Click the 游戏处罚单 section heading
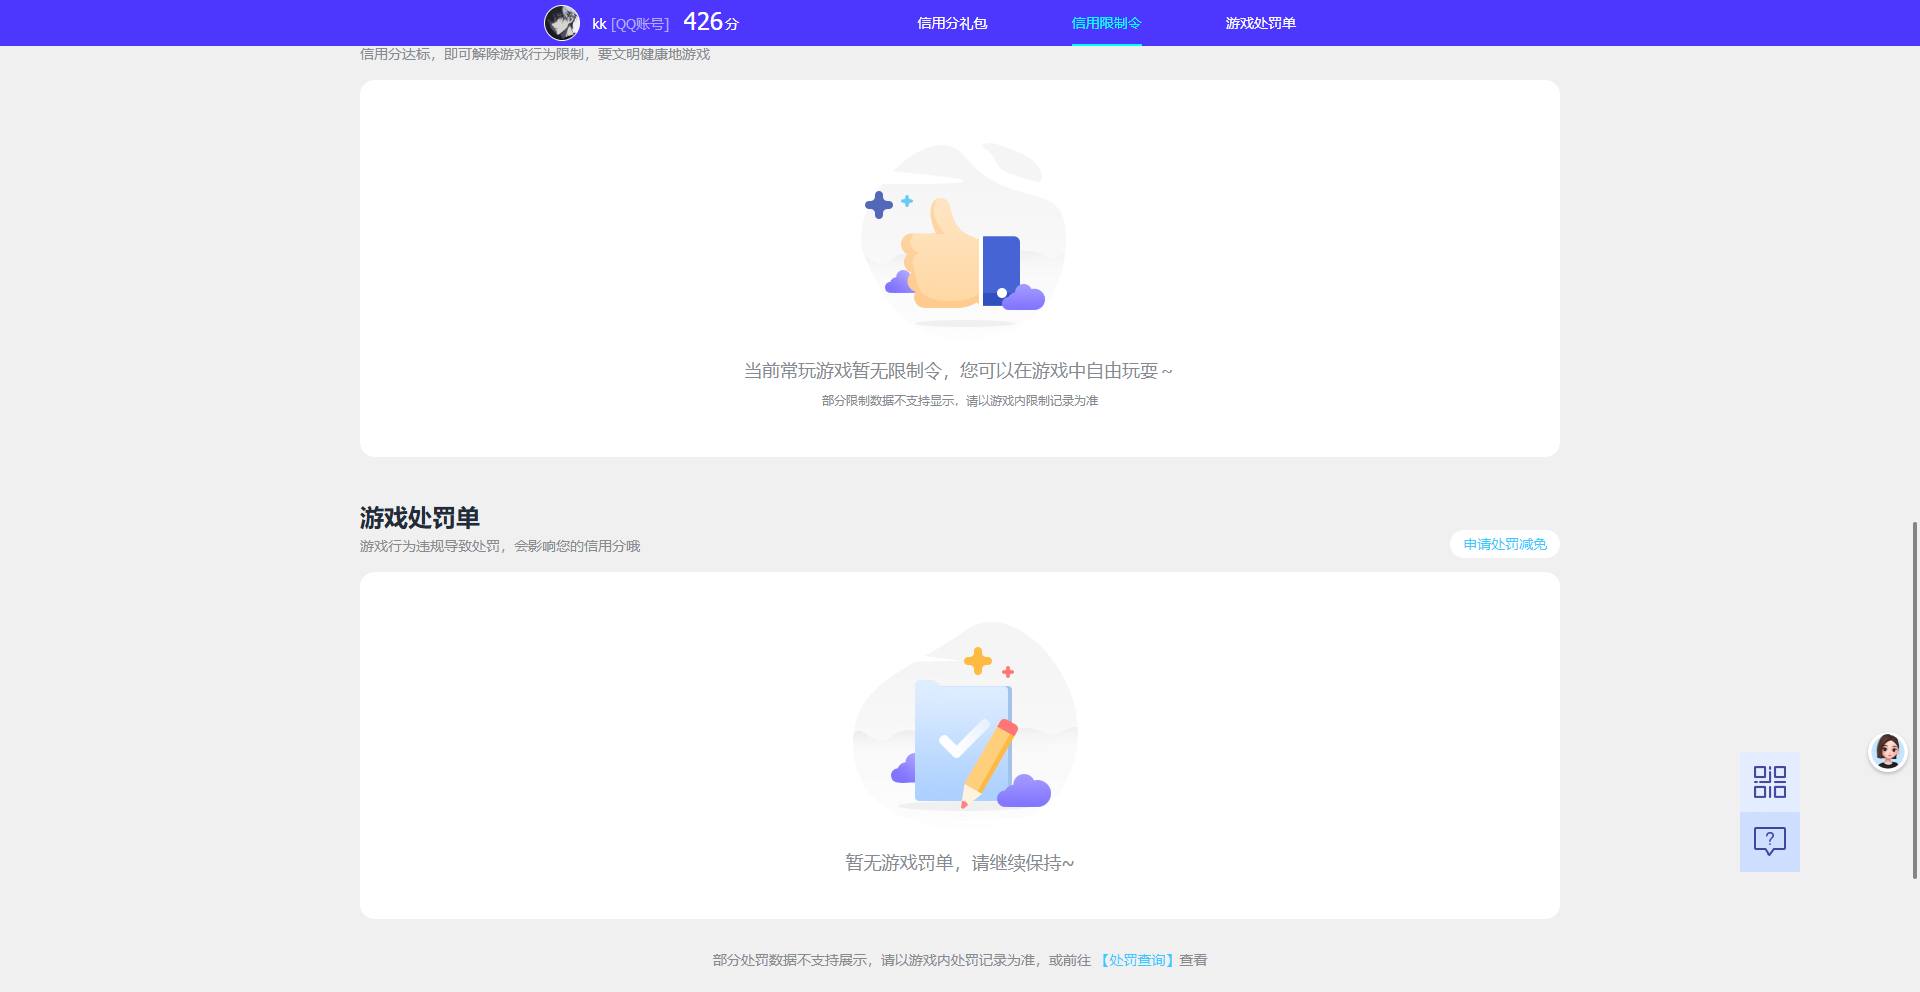This screenshot has height=992, width=1920. click(420, 518)
